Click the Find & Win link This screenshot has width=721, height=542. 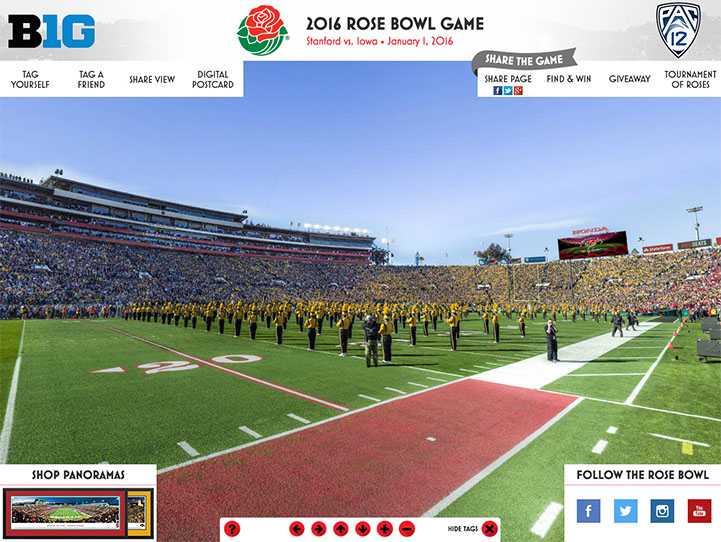pyautogui.click(x=569, y=79)
